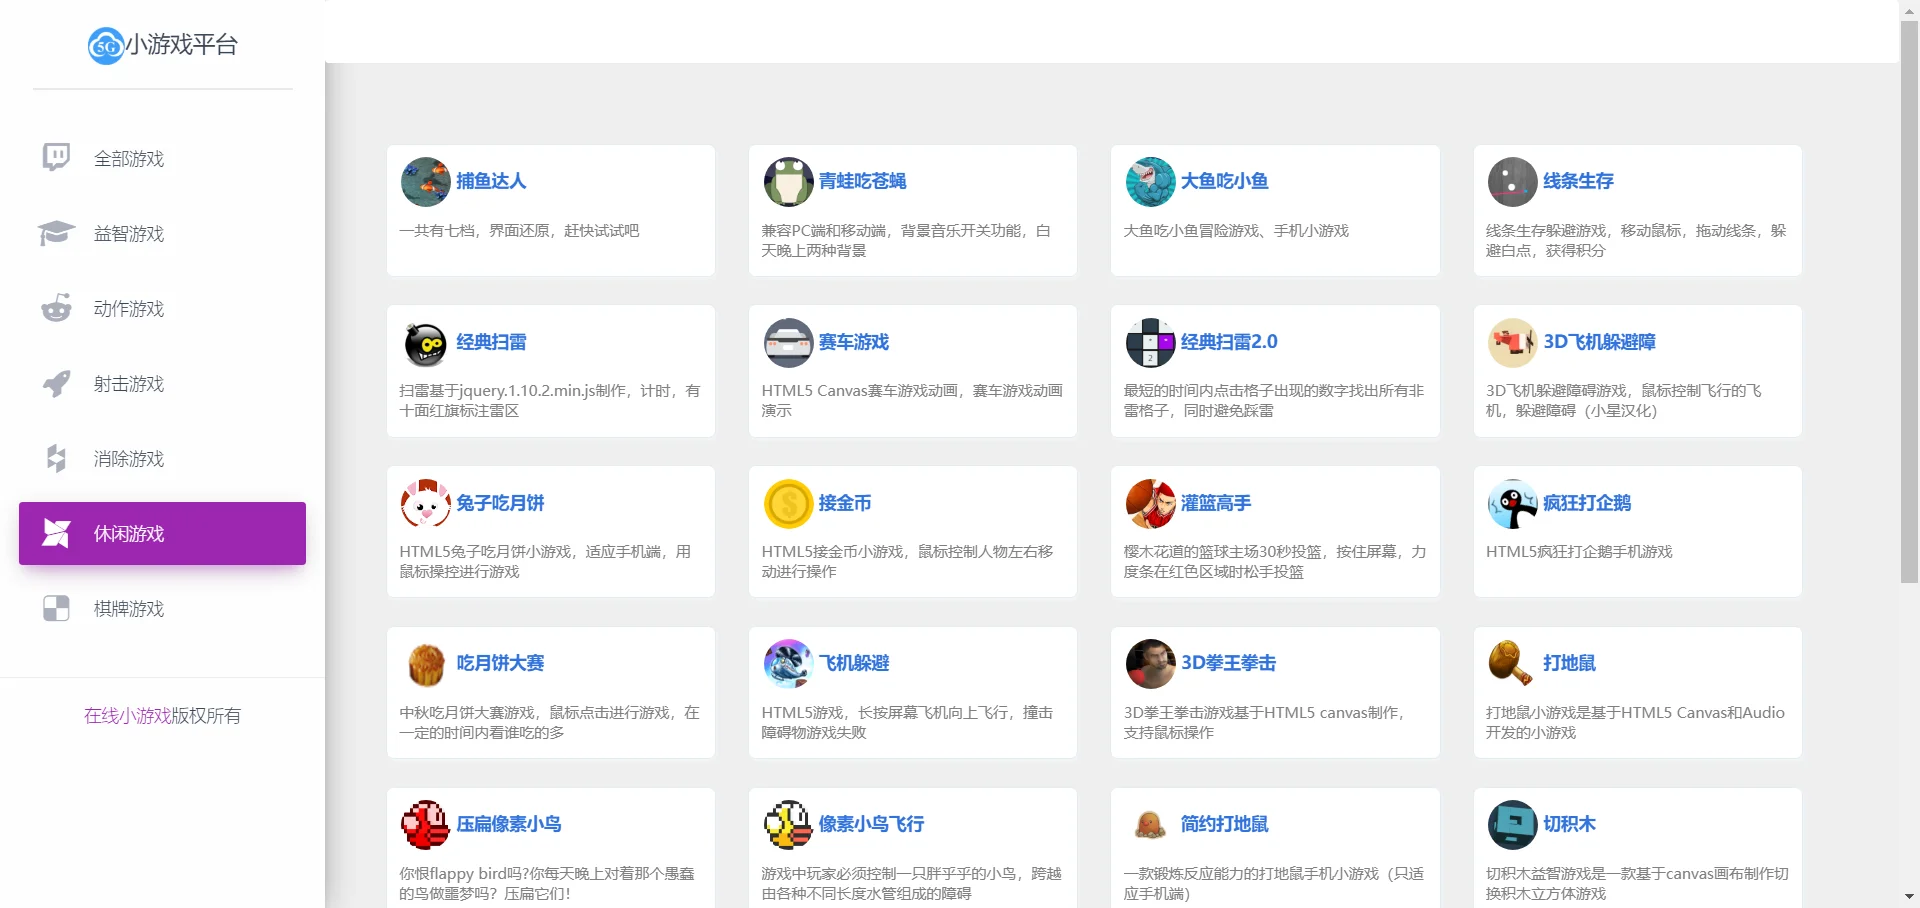
Task: Switch to the 全部游戏 category
Action: pyautogui.click(x=129, y=158)
